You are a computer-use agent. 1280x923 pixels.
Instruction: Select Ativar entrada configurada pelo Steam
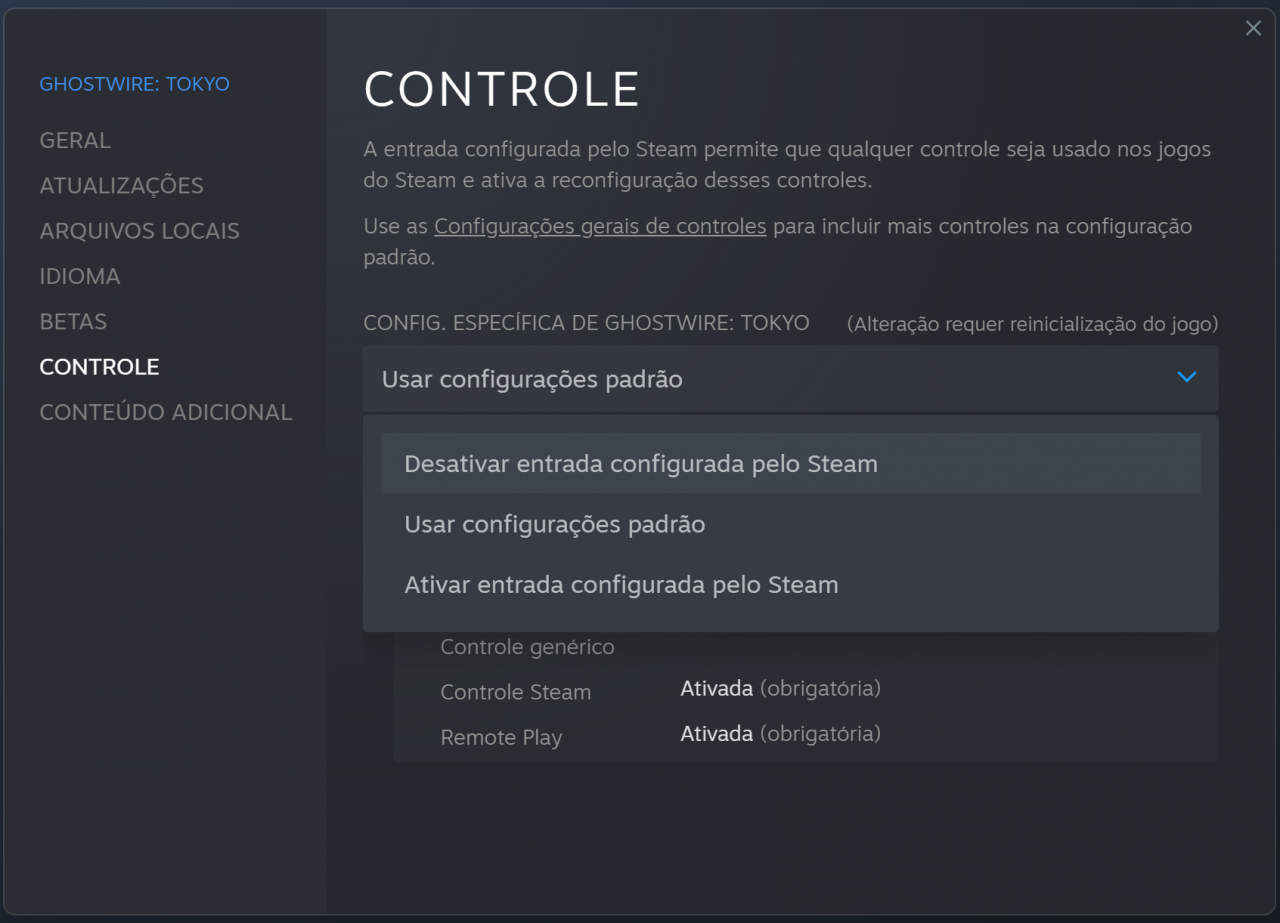621,585
